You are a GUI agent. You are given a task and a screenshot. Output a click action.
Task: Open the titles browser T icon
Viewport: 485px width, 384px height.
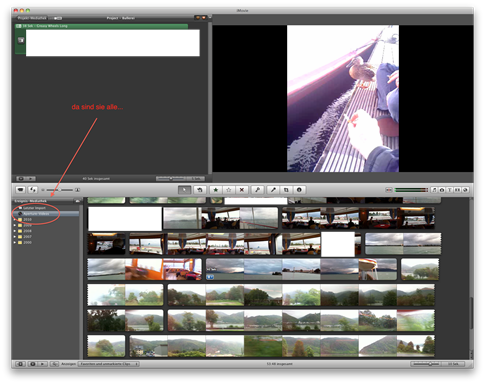tap(450, 190)
